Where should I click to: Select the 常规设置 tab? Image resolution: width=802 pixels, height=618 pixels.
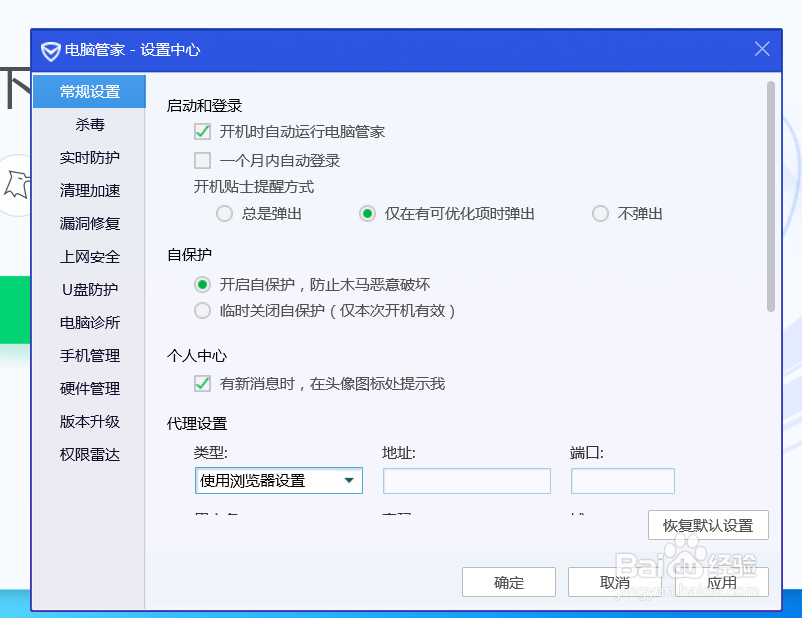click(90, 92)
